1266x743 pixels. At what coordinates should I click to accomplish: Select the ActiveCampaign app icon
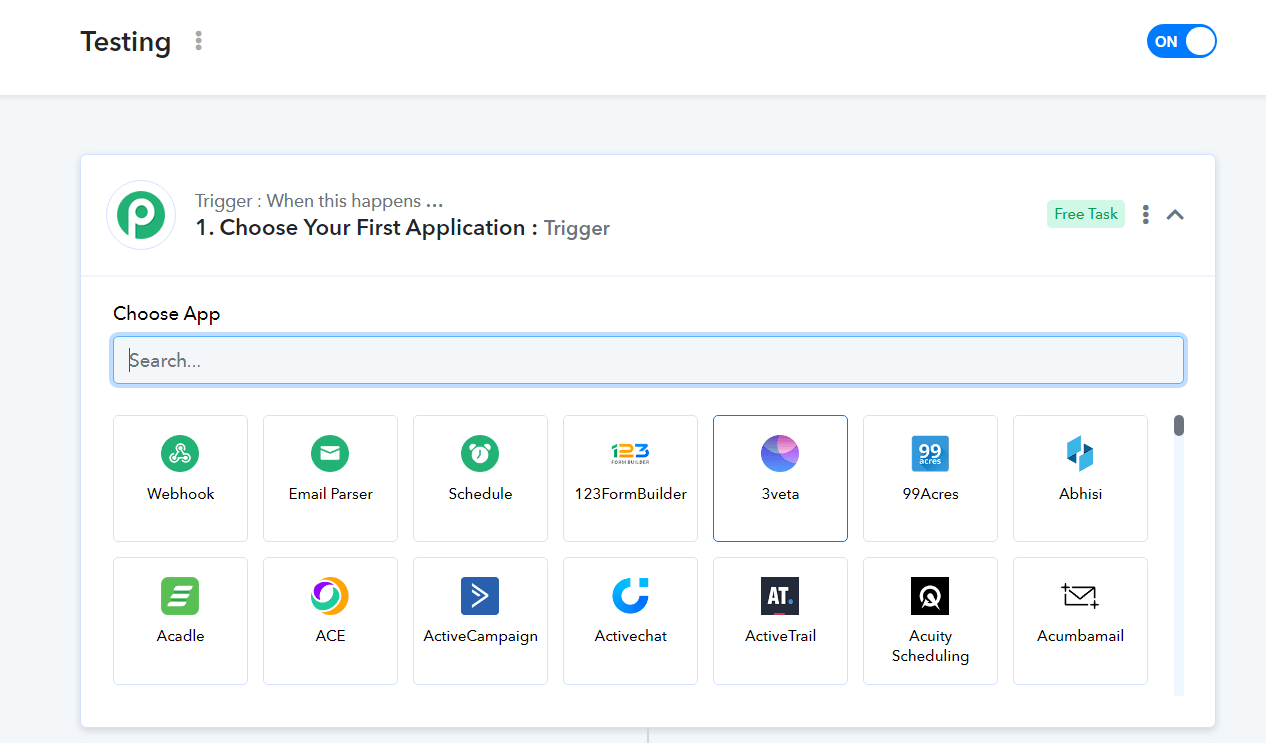coord(480,596)
